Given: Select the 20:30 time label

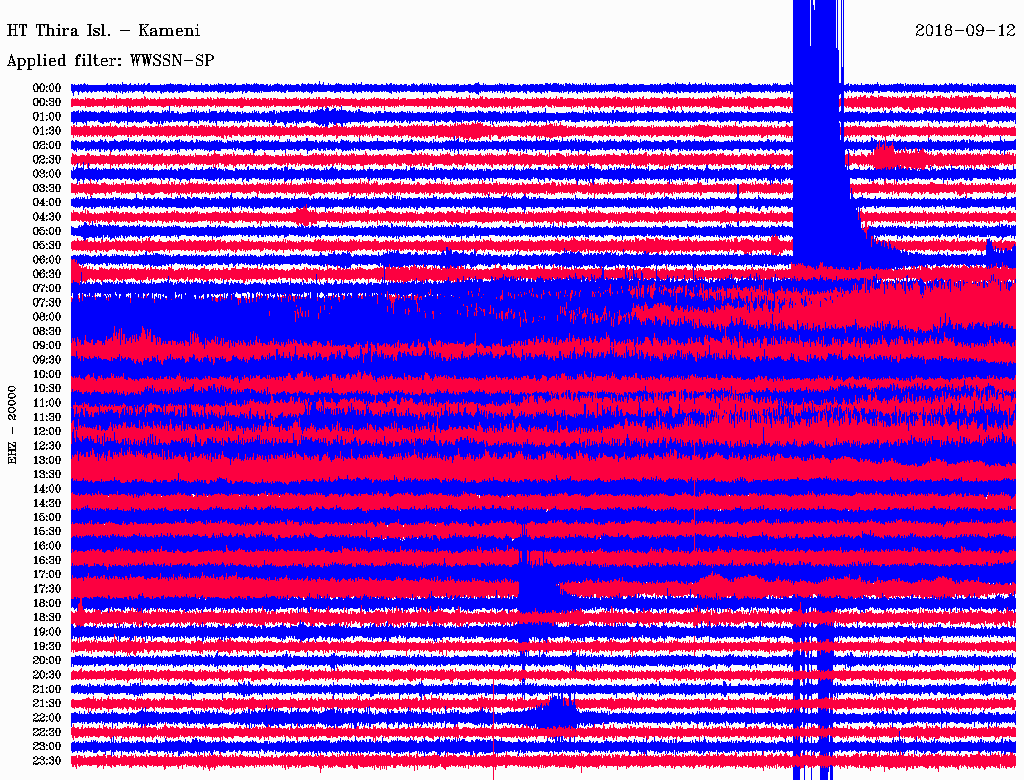Looking at the screenshot, I should 47,675.
